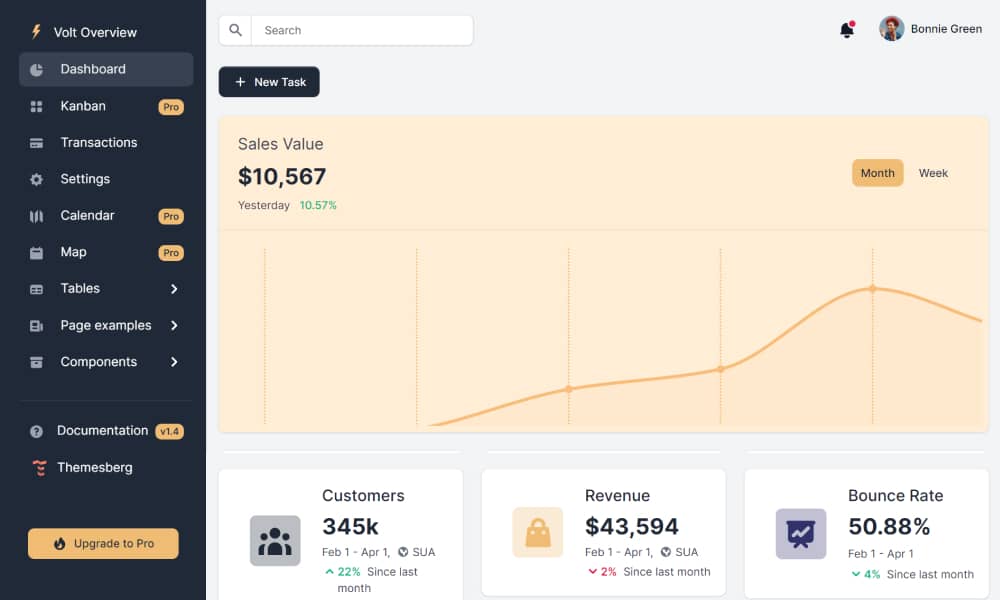The width and height of the screenshot is (1000, 600).
Task: Click the highest data point on sales chart
Action: pyautogui.click(x=872, y=288)
